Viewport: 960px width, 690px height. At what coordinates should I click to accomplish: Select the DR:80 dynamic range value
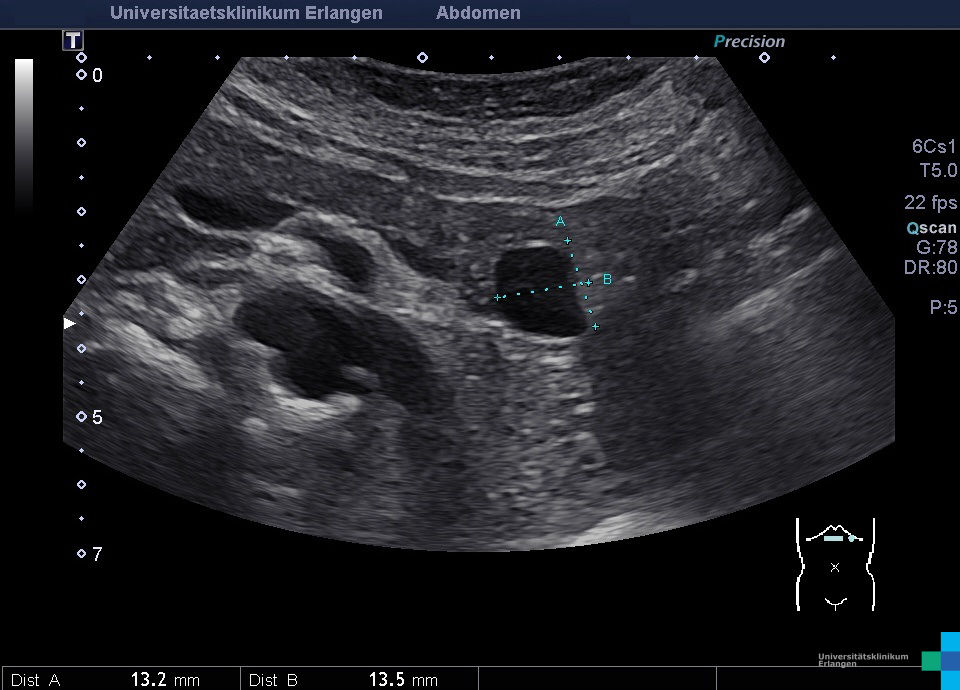pos(931,267)
